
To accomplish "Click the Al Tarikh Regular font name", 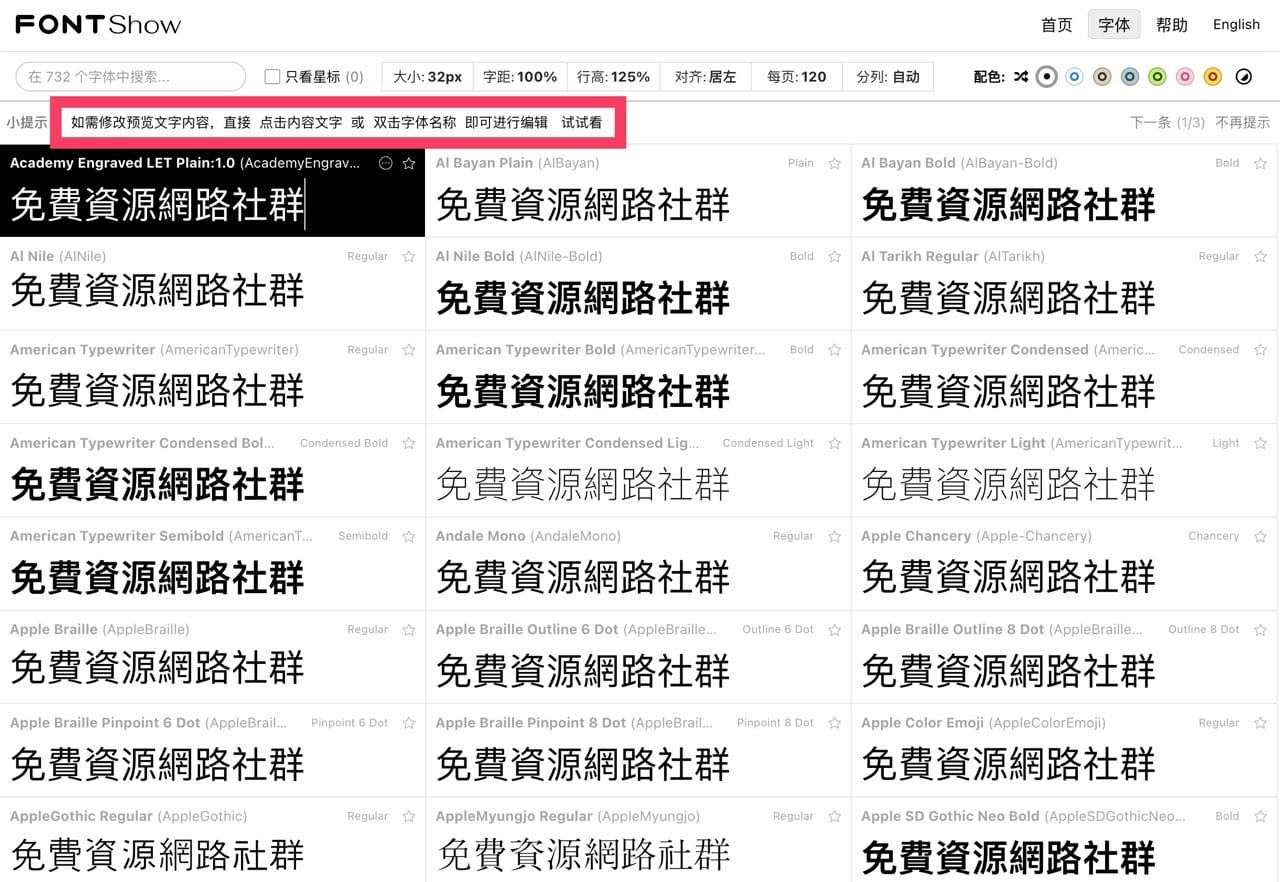I will [x=953, y=257].
